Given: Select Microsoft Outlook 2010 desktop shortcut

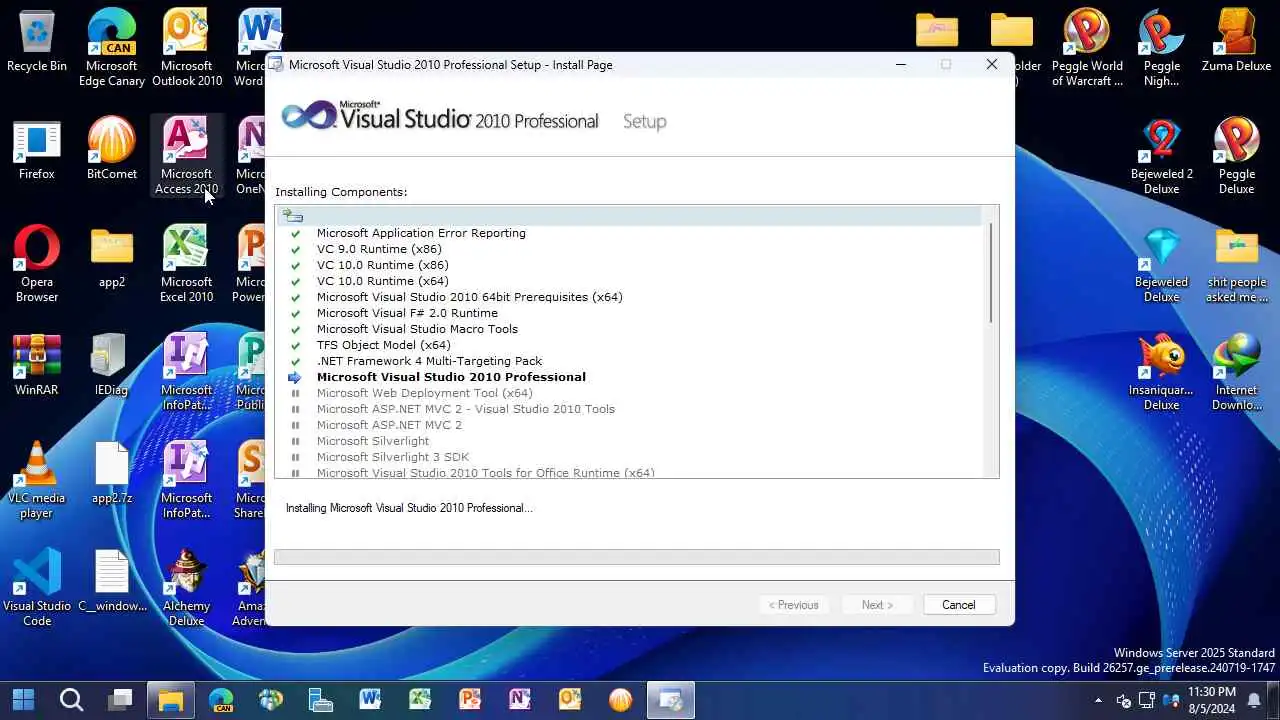Looking at the screenshot, I should pos(187,48).
